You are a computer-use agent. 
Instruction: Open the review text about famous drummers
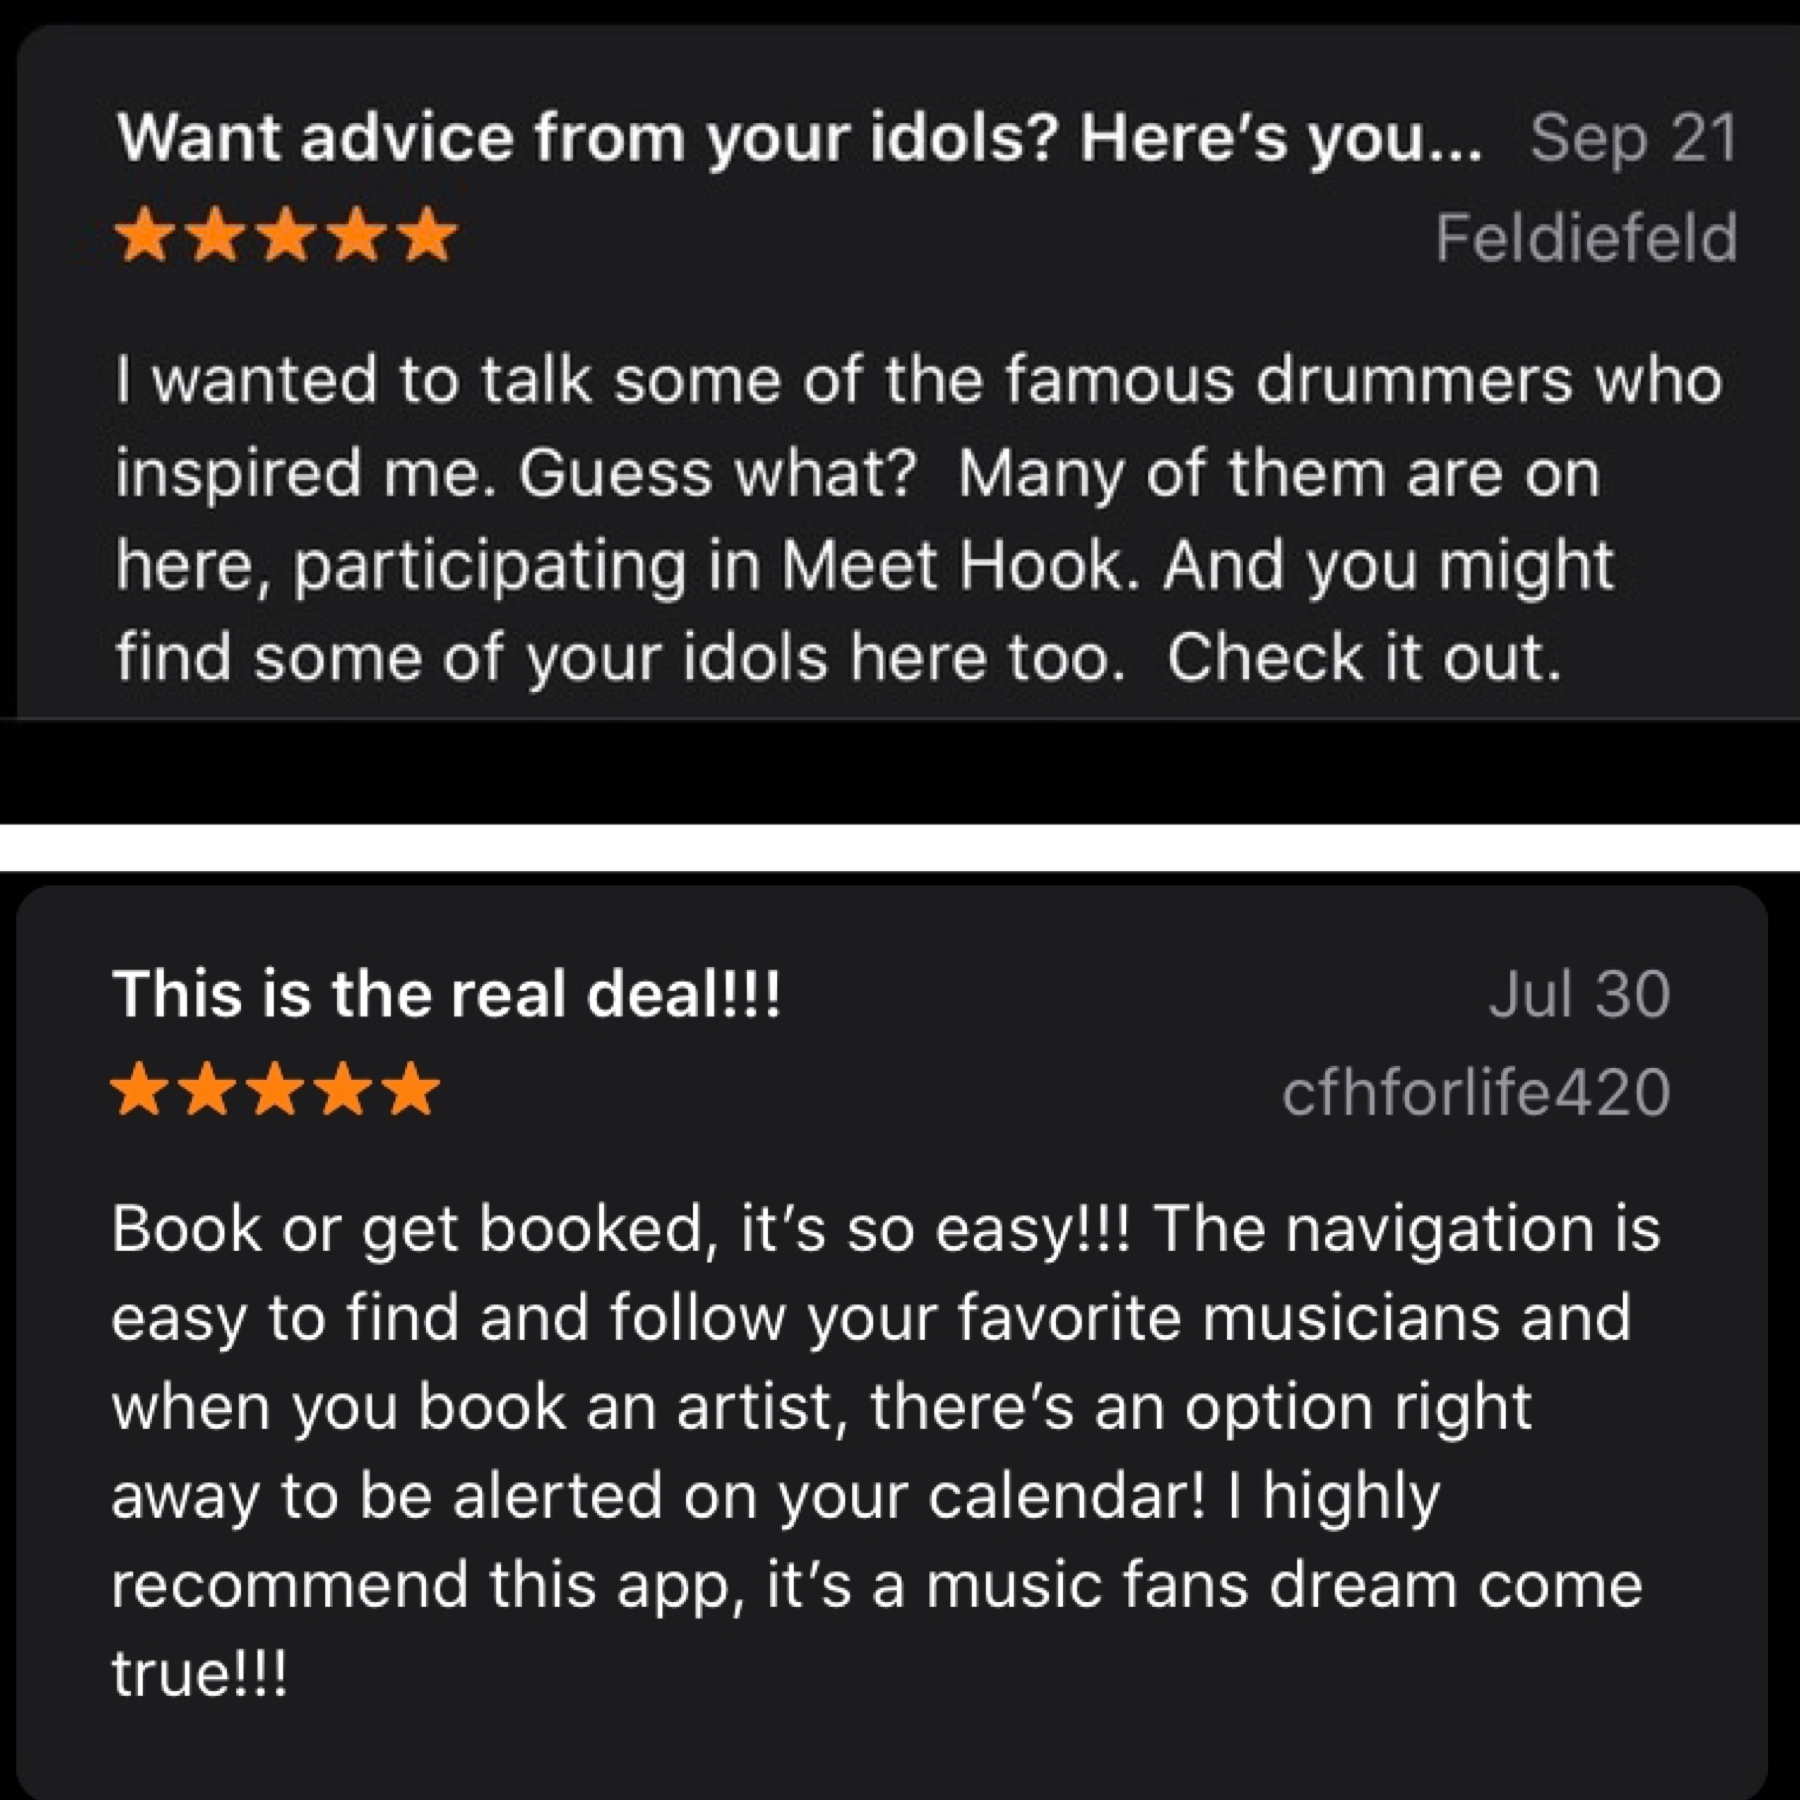[918, 518]
